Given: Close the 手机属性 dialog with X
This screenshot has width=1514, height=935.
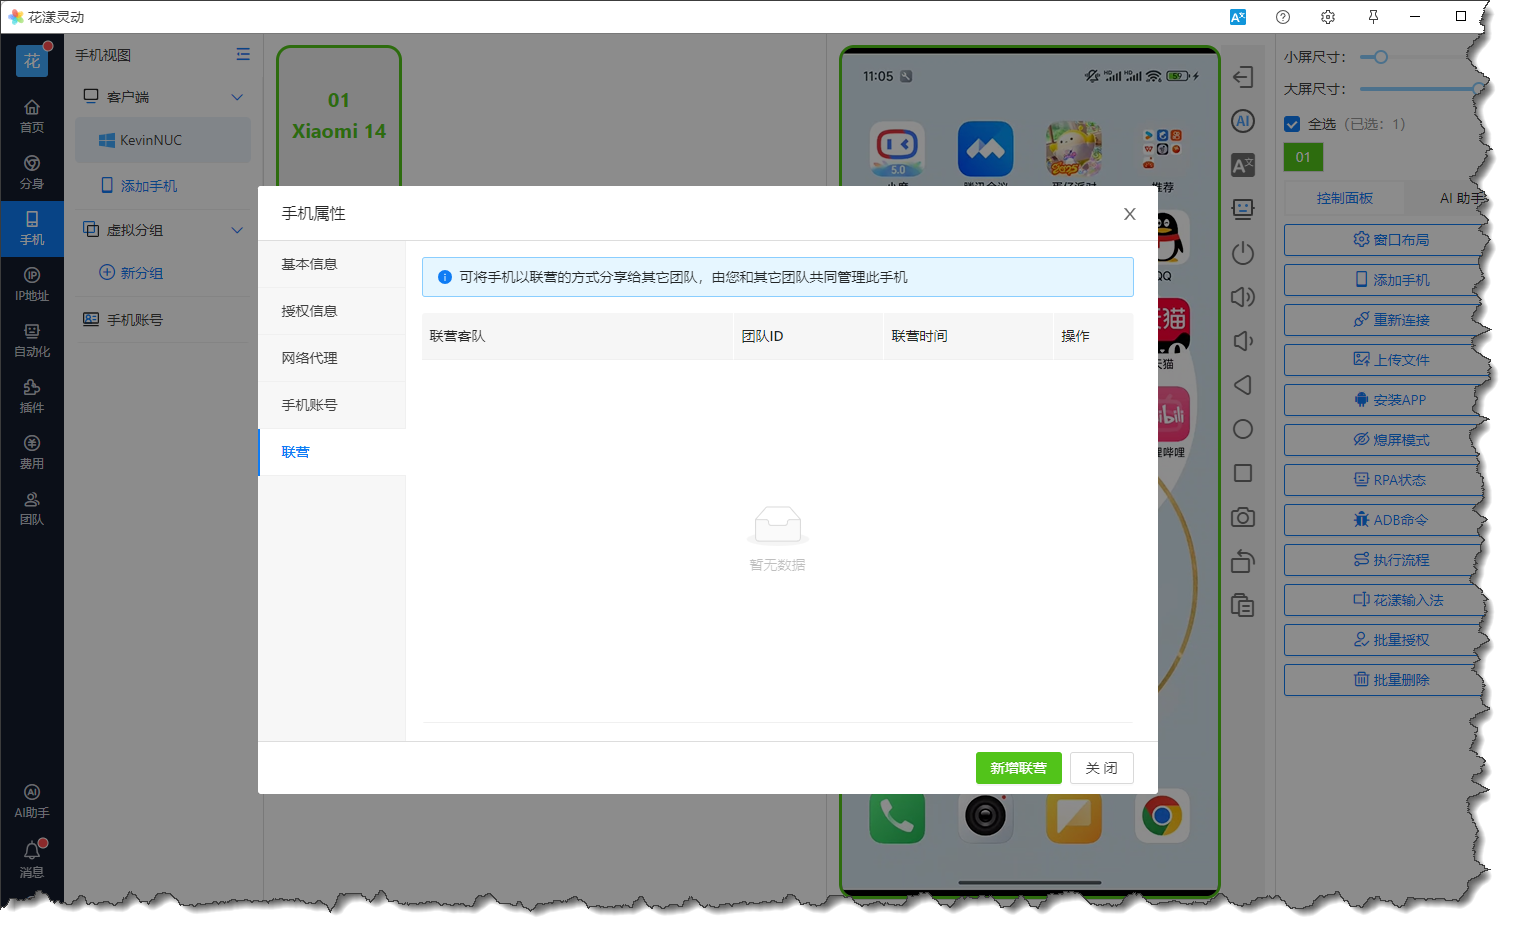Looking at the screenshot, I should pos(1129,214).
